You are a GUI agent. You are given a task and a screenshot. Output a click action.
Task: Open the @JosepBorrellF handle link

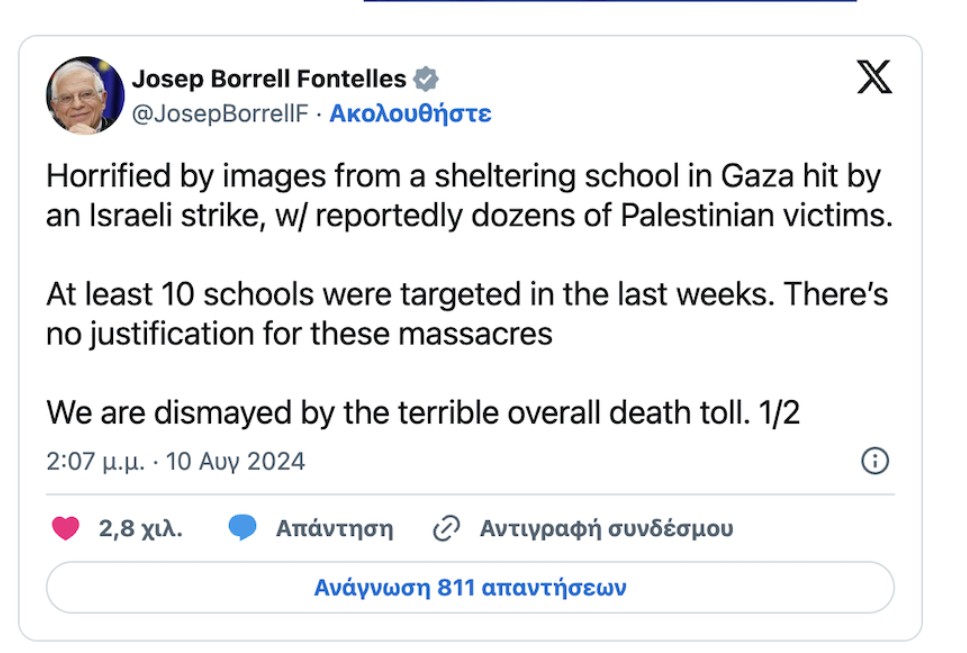(220, 113)
